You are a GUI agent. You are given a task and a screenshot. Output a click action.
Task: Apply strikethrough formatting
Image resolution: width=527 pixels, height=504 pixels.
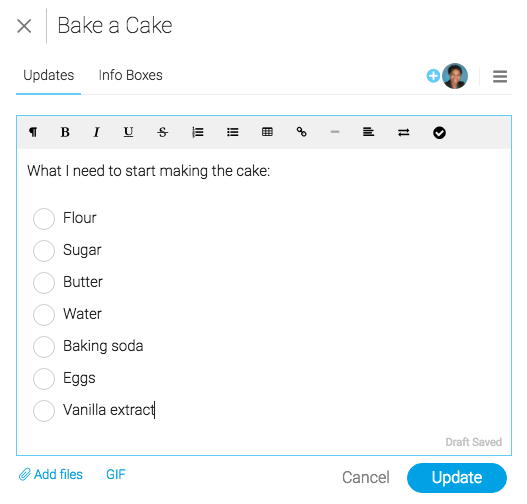point(163,132)
